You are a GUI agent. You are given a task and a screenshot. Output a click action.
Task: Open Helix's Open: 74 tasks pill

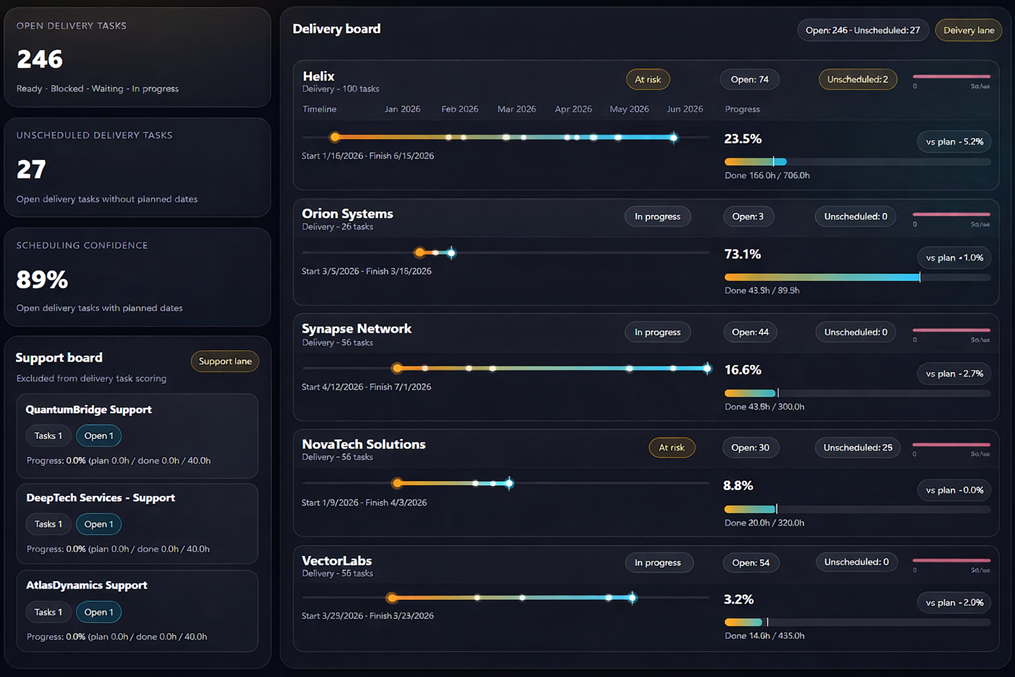click(750, 79)
